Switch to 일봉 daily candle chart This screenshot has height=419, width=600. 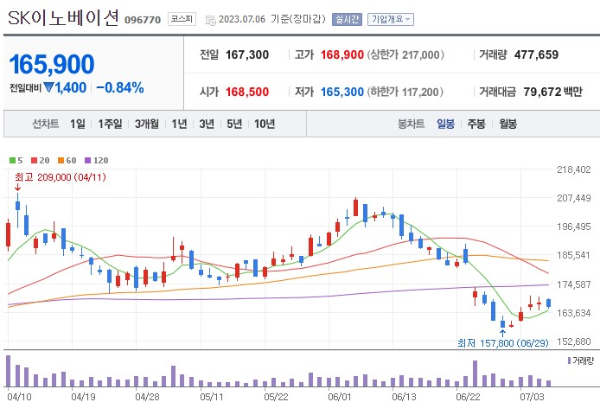tap(445, 124)
